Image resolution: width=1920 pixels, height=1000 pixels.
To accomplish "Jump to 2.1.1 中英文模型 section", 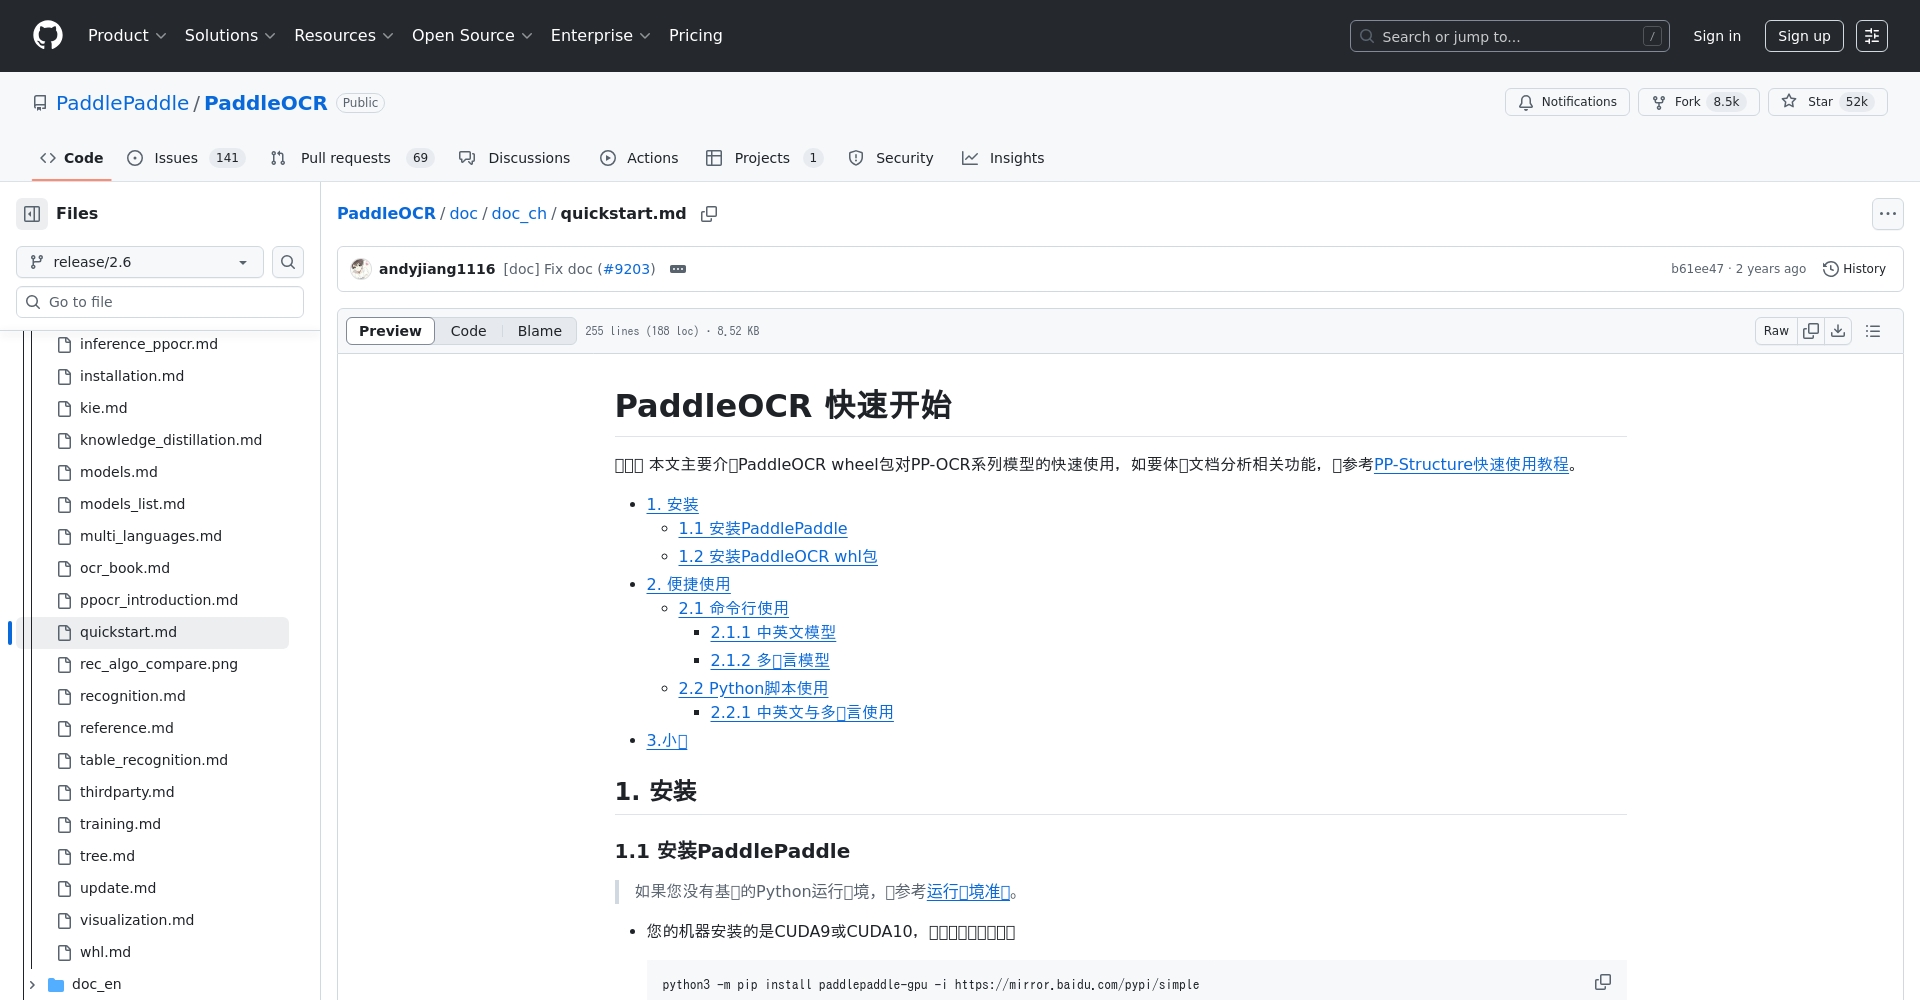I will tap(773, 632).
